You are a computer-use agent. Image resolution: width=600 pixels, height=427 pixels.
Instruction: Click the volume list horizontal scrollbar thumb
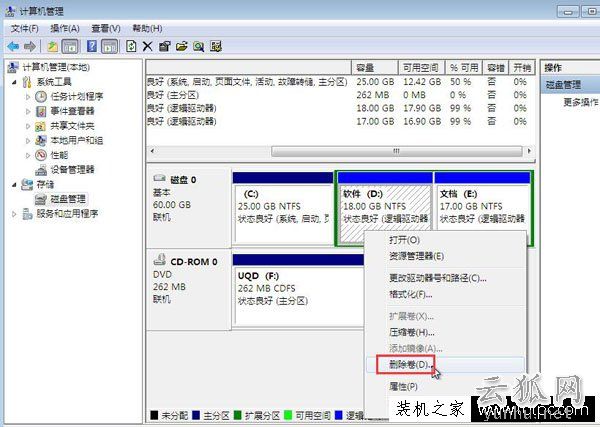tap(396, 151)
